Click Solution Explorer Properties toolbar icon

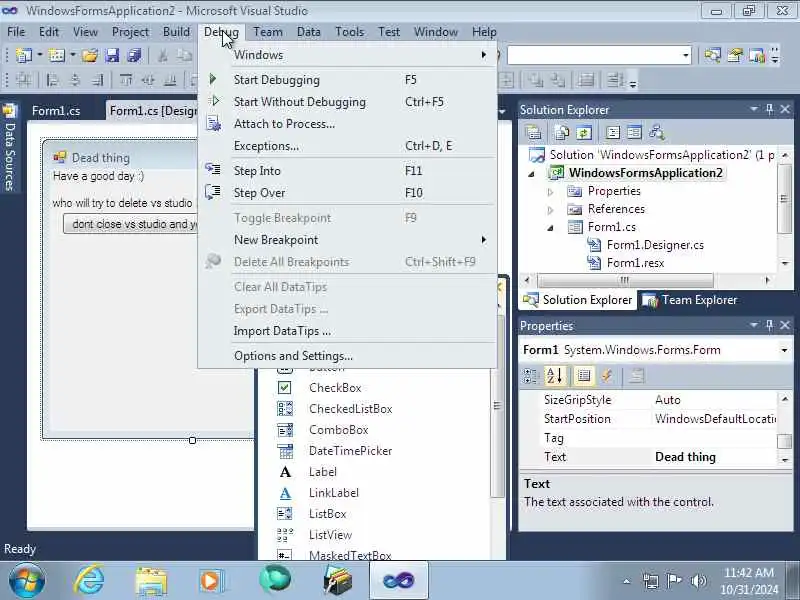click(534, 133)
